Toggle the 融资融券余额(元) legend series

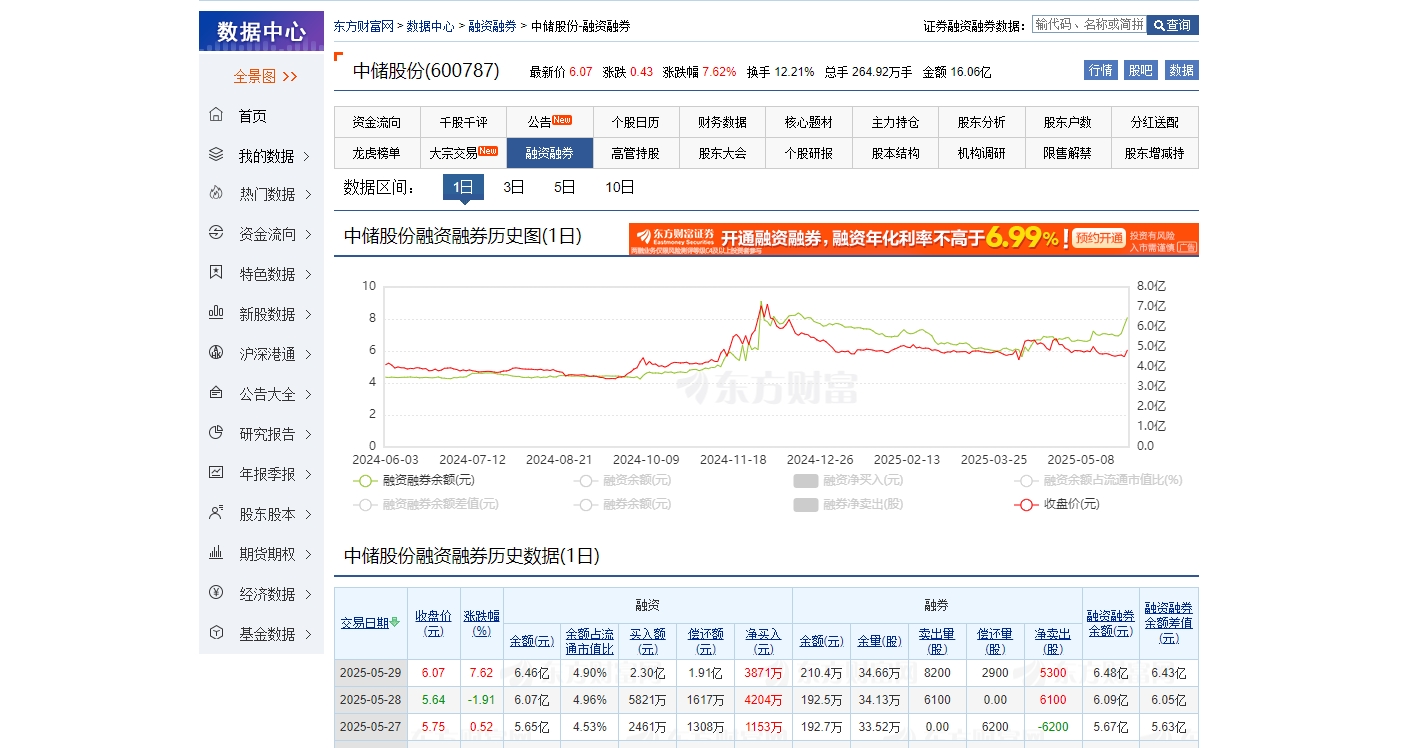[414, 480]
